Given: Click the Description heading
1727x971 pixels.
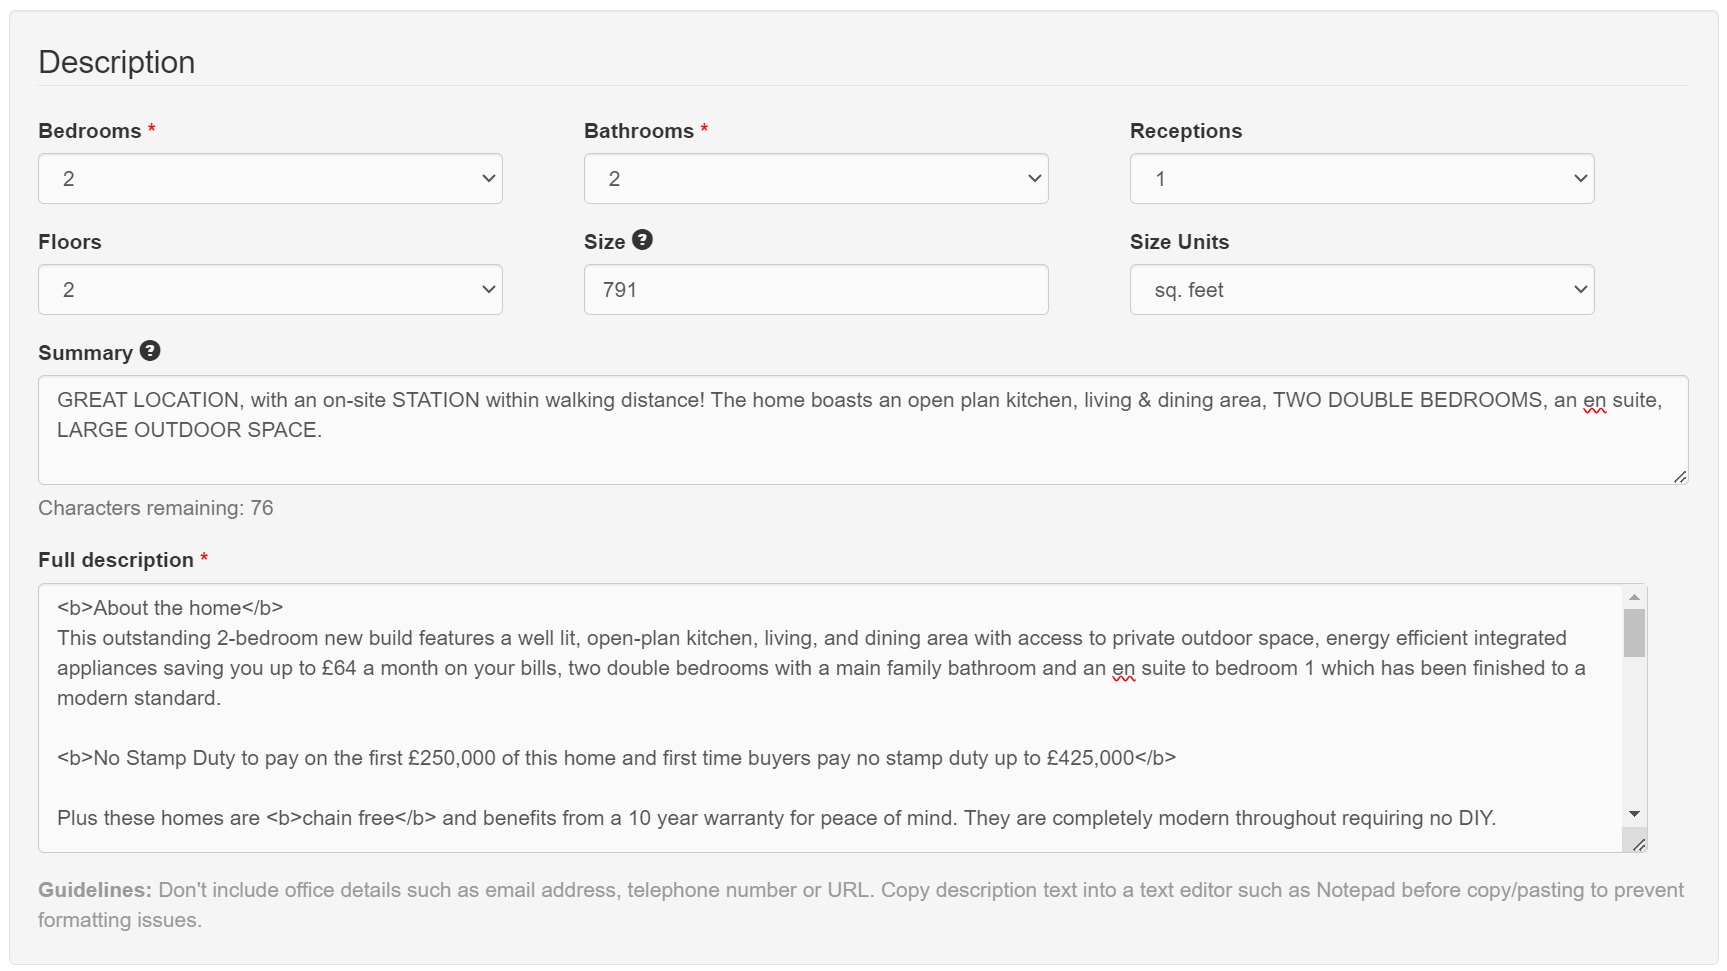Looking at the screenshot, I should [116, 62].
